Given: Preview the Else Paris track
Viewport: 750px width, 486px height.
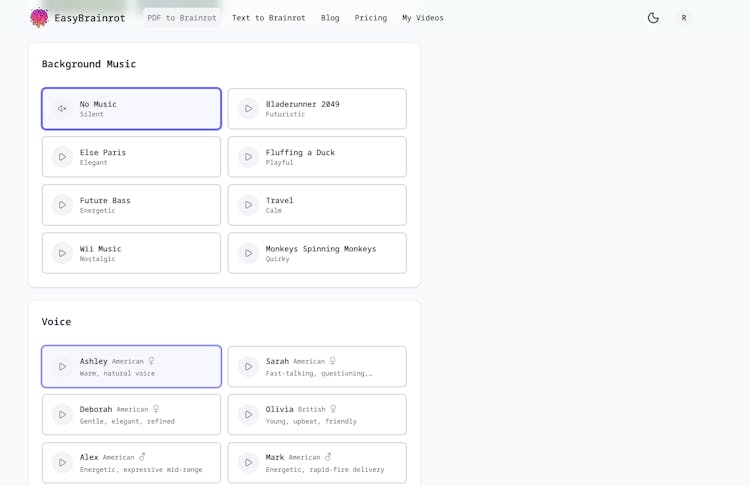Looking at the screenshot, I should 62,157.
